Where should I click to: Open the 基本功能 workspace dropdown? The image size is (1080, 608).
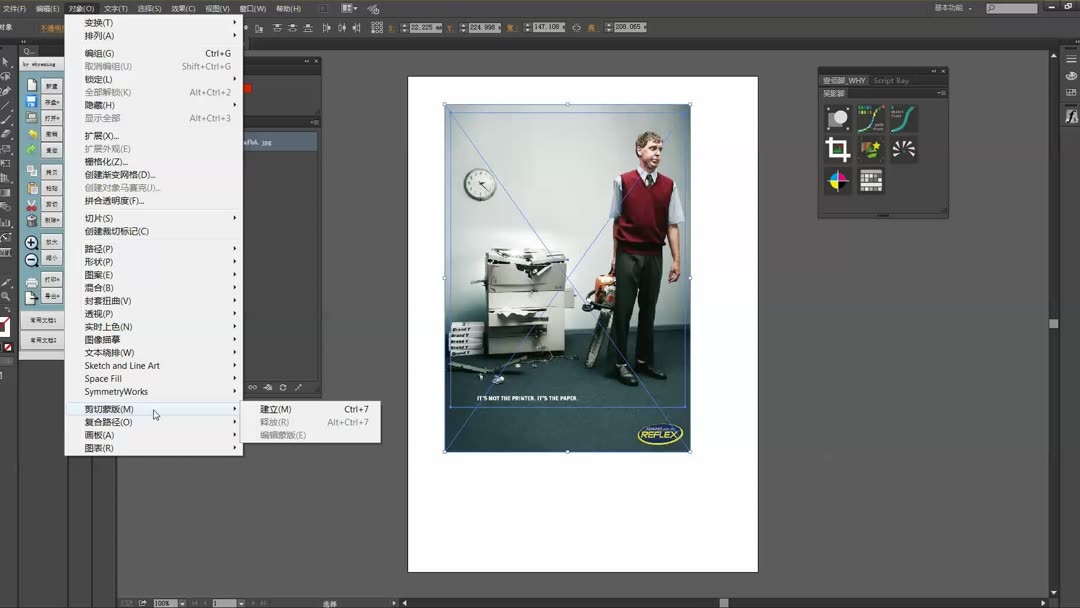coord(953,8)
